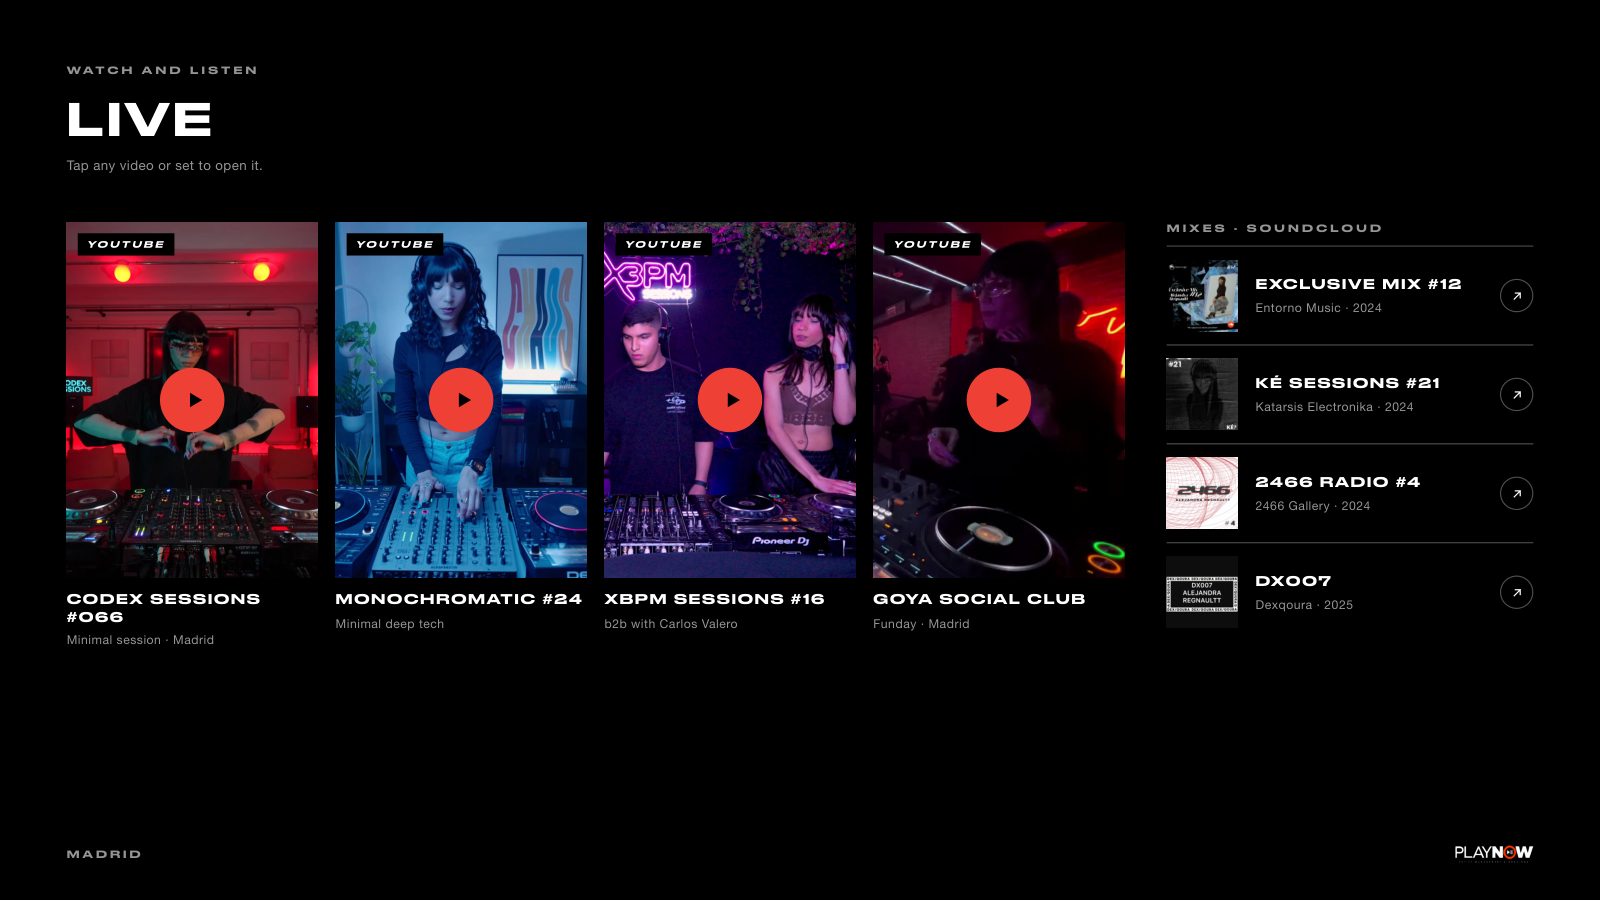The width and height of the screenshot is (1600, 901).
Task: Click the MADRID footer text
Action: tap(104, 854)
